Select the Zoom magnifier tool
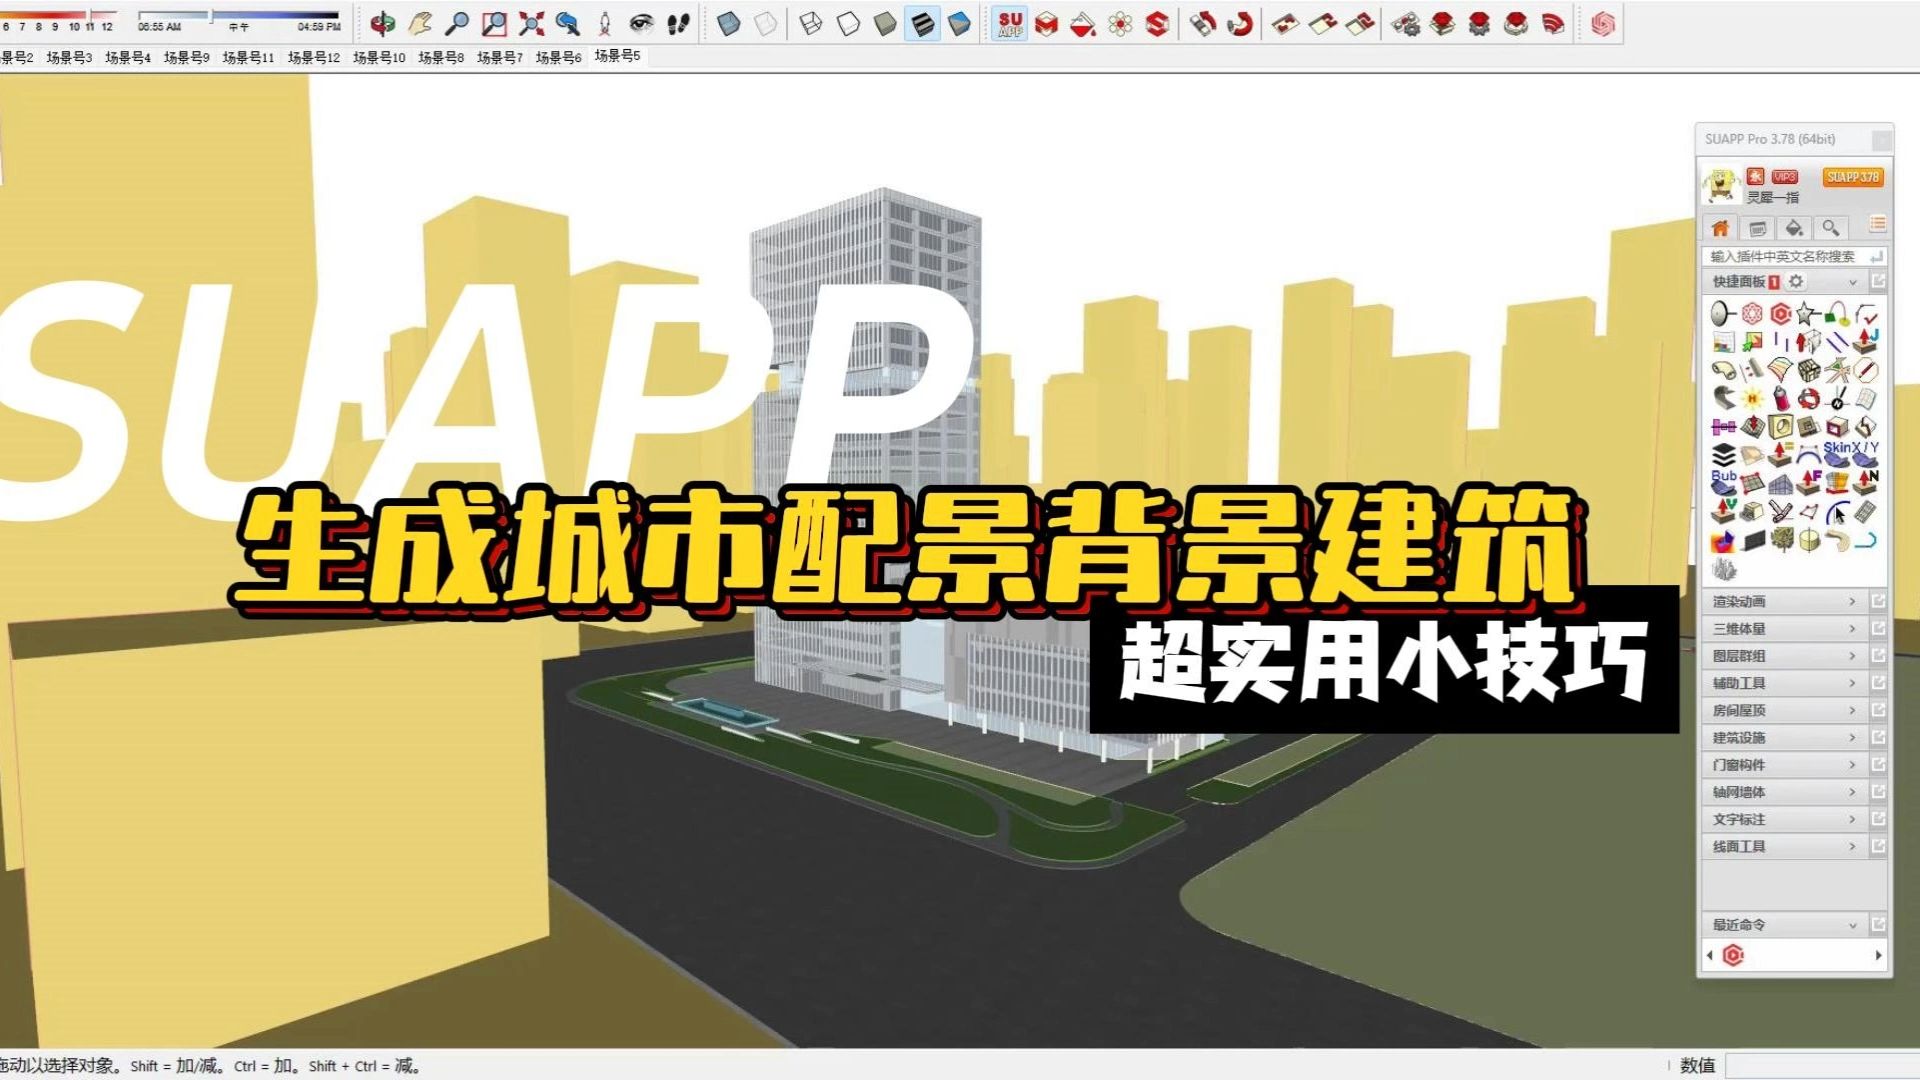This screenshot has height=1080, width=1920. coord(457,24)
